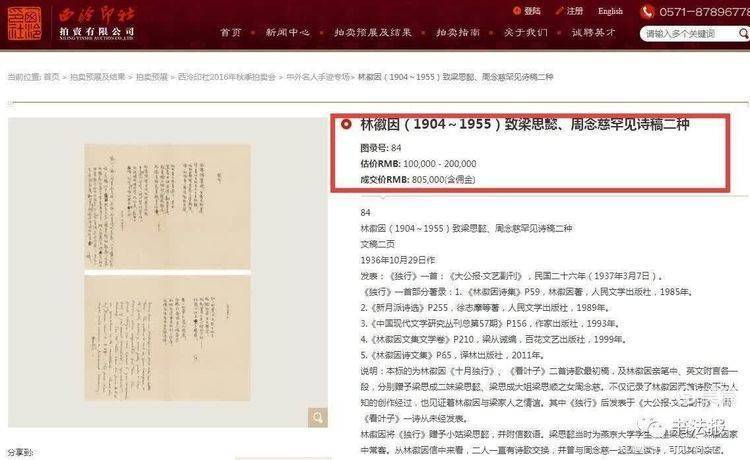Viewport: 750px width, 460px height.
Task: Open 关于我们 about us menu
Action: [525, 33]
